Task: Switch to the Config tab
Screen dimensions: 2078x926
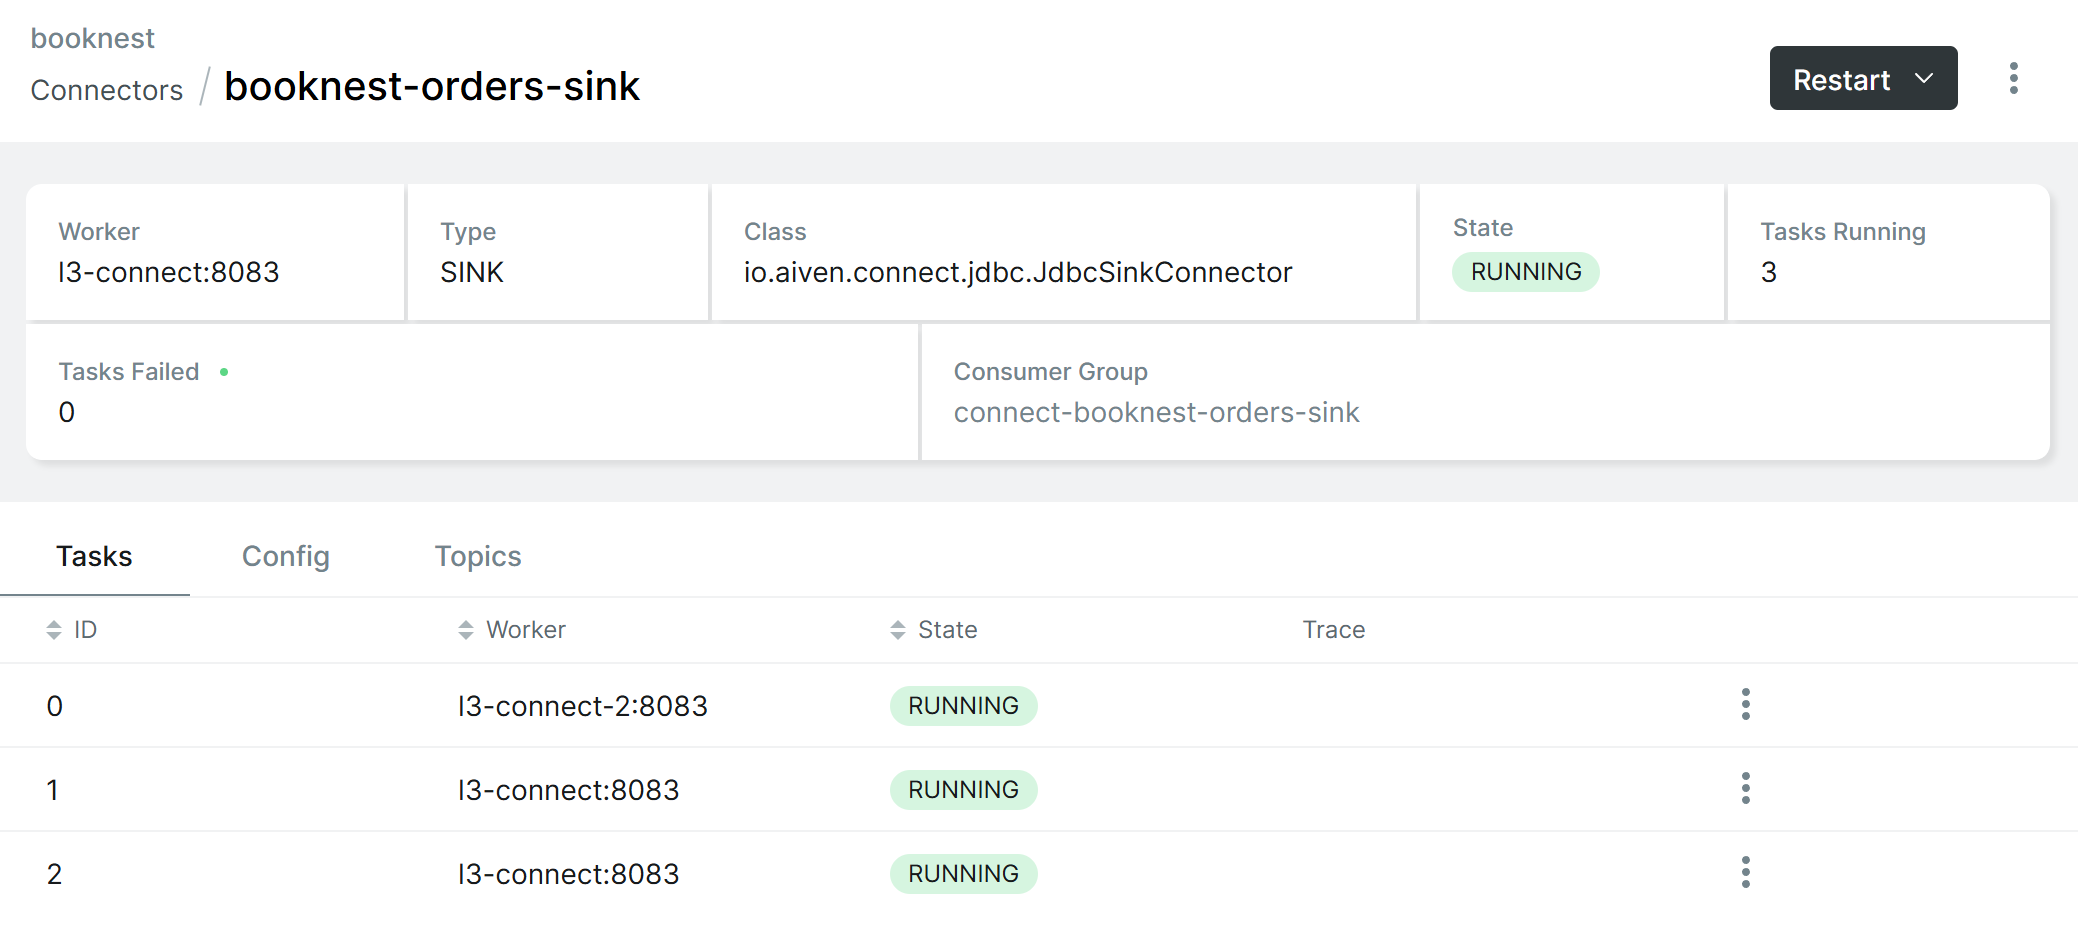Action: (286, 556)
